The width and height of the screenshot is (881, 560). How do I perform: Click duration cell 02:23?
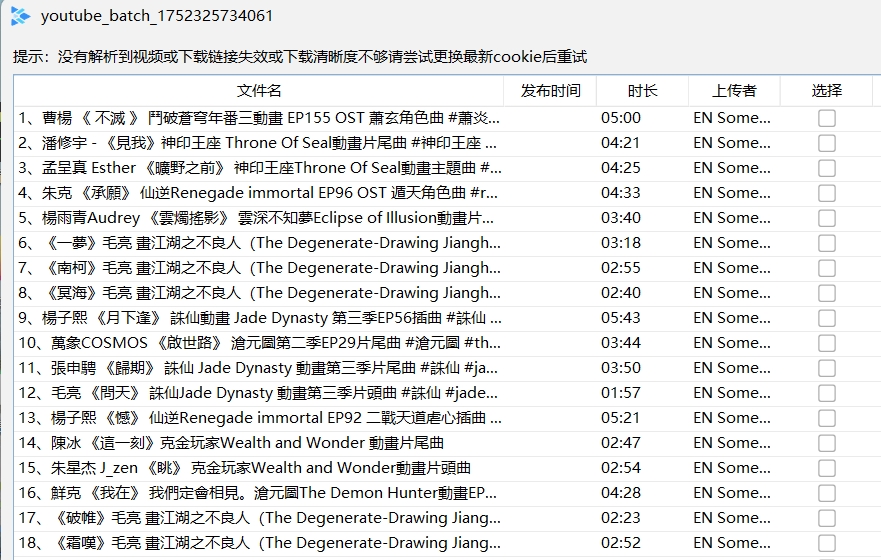tap(620, 518)
